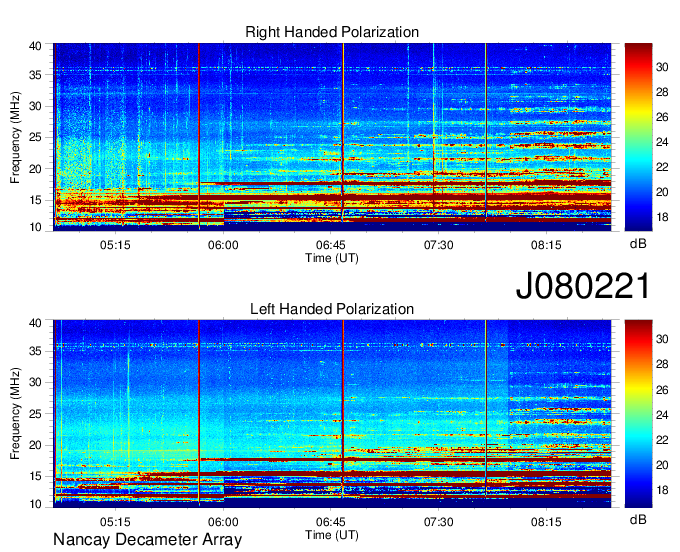
Task: Click Frequency (MHz) axis label of right-handed plot
Action: pyautogui.click(x=15, y=137)
